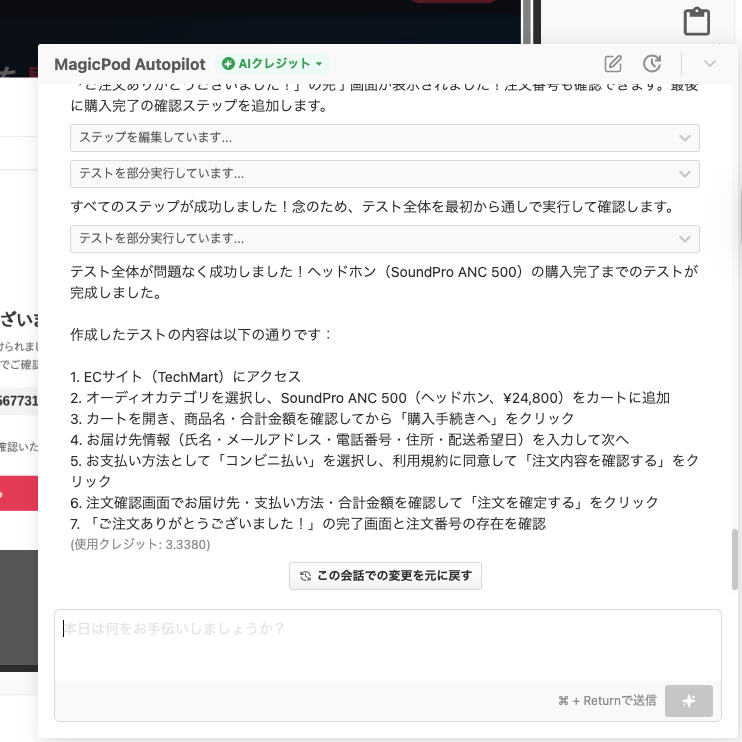This screenshot has height=742, width=742.
Task: Click the 使用クレジット: 3.3380 text
Action: (x=140, y=544)
